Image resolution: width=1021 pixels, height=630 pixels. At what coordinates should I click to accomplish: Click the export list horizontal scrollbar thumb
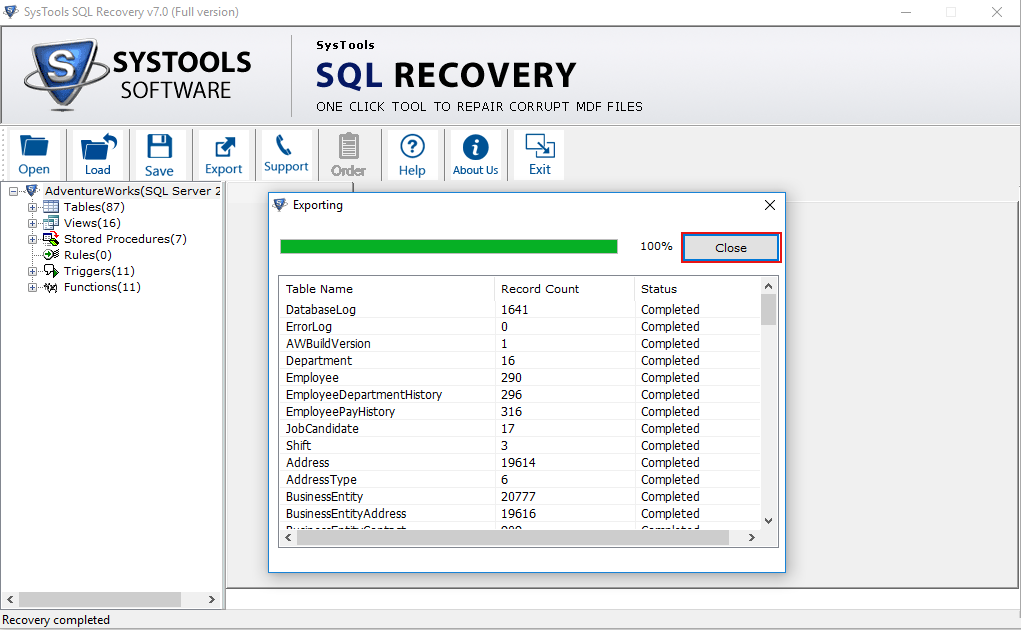(513, 538)
